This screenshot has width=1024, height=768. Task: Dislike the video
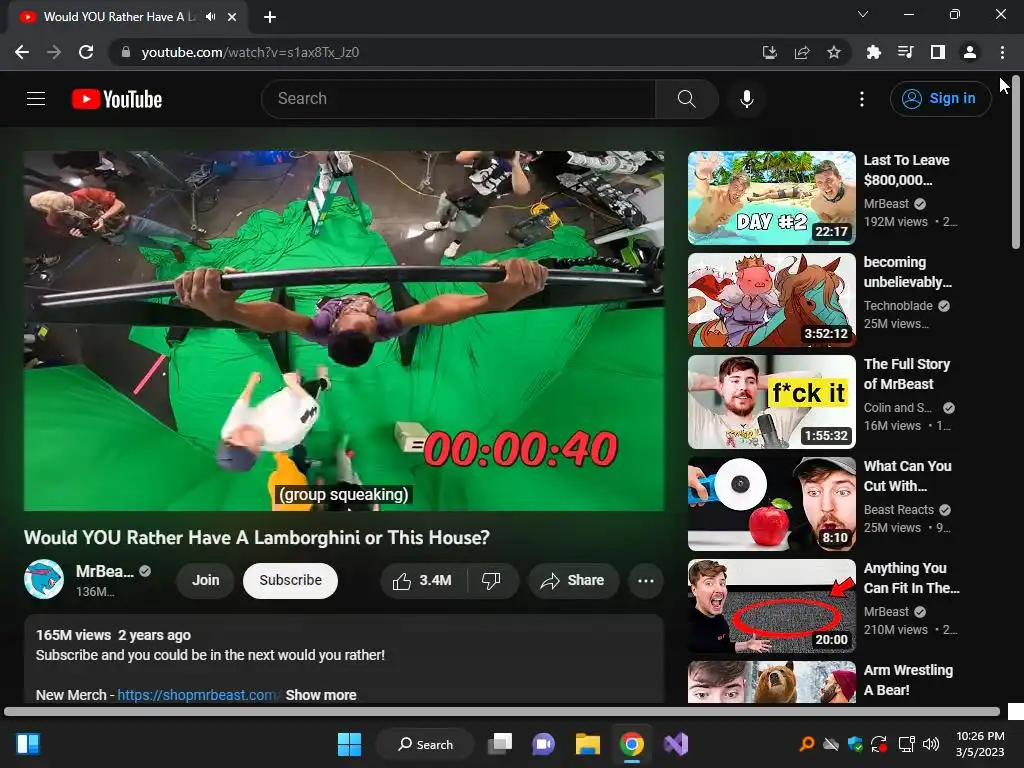491,581
